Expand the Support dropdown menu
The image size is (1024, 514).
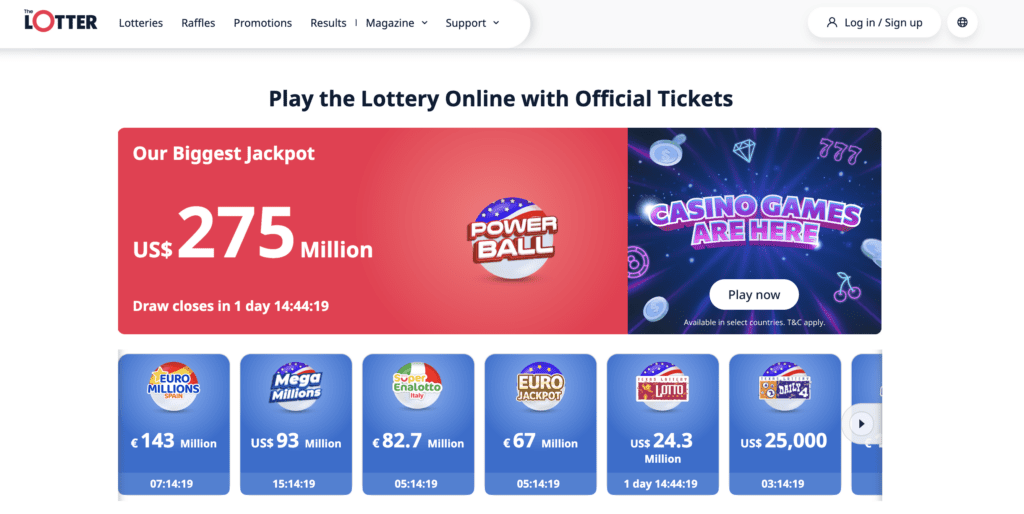click(x=472, y=23)
